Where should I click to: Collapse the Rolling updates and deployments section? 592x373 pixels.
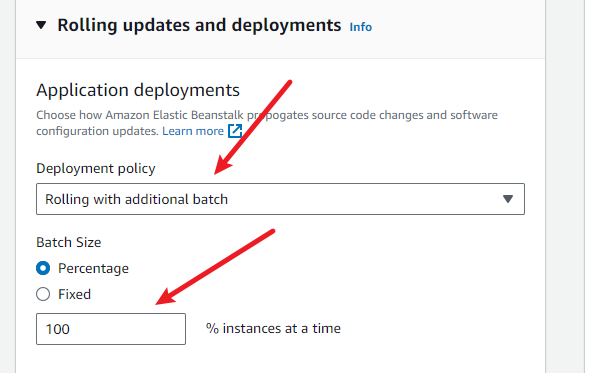41,25
